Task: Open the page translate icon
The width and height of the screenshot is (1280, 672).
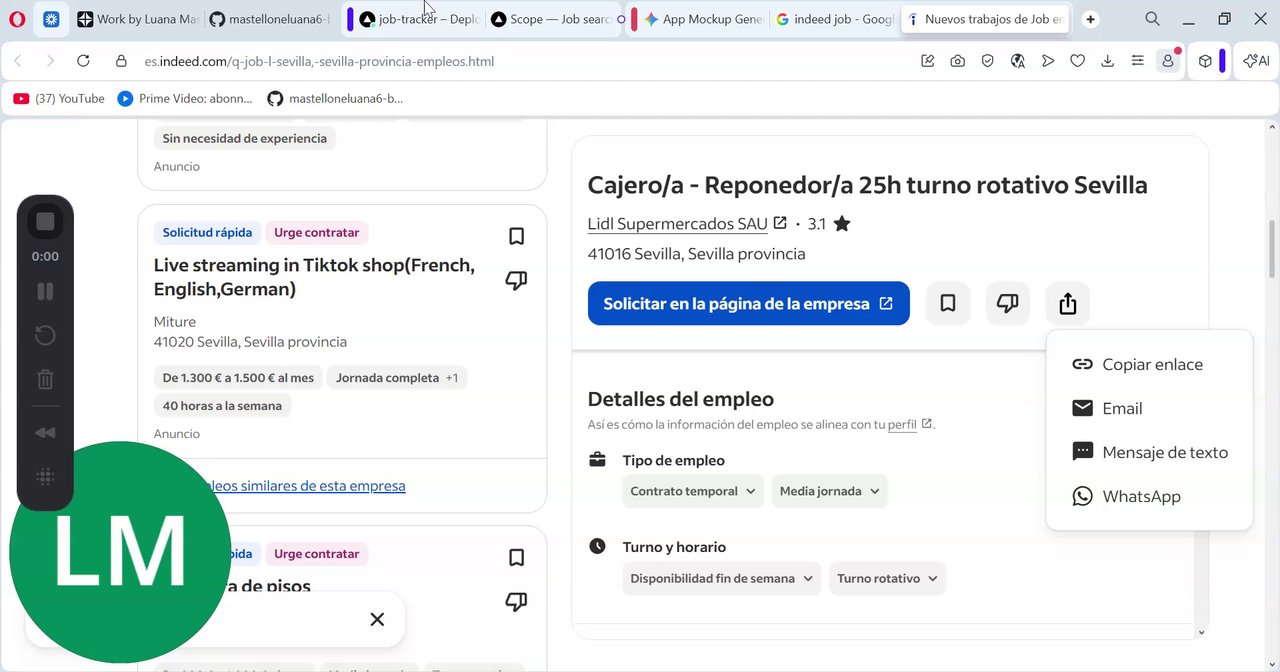Action: (x=1018, y=61)
